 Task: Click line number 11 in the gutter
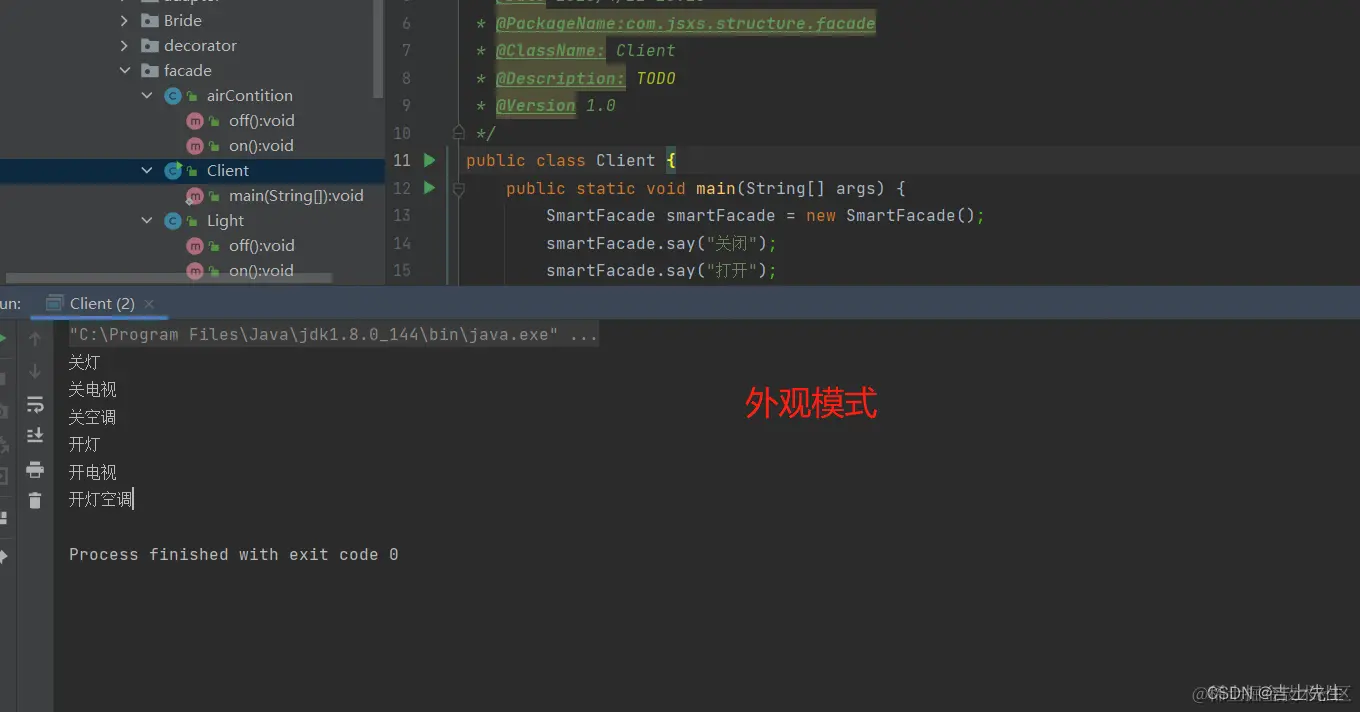401,160
